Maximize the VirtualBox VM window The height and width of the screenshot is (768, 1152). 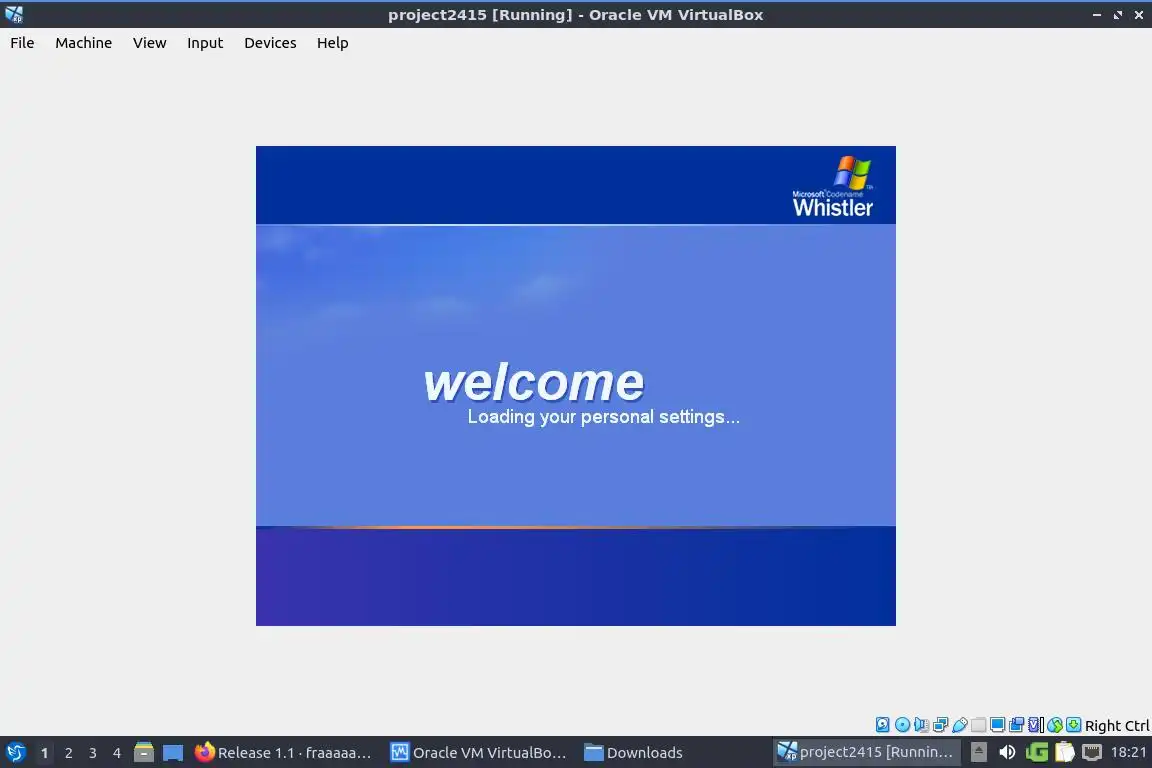(x=1117, y=15)
